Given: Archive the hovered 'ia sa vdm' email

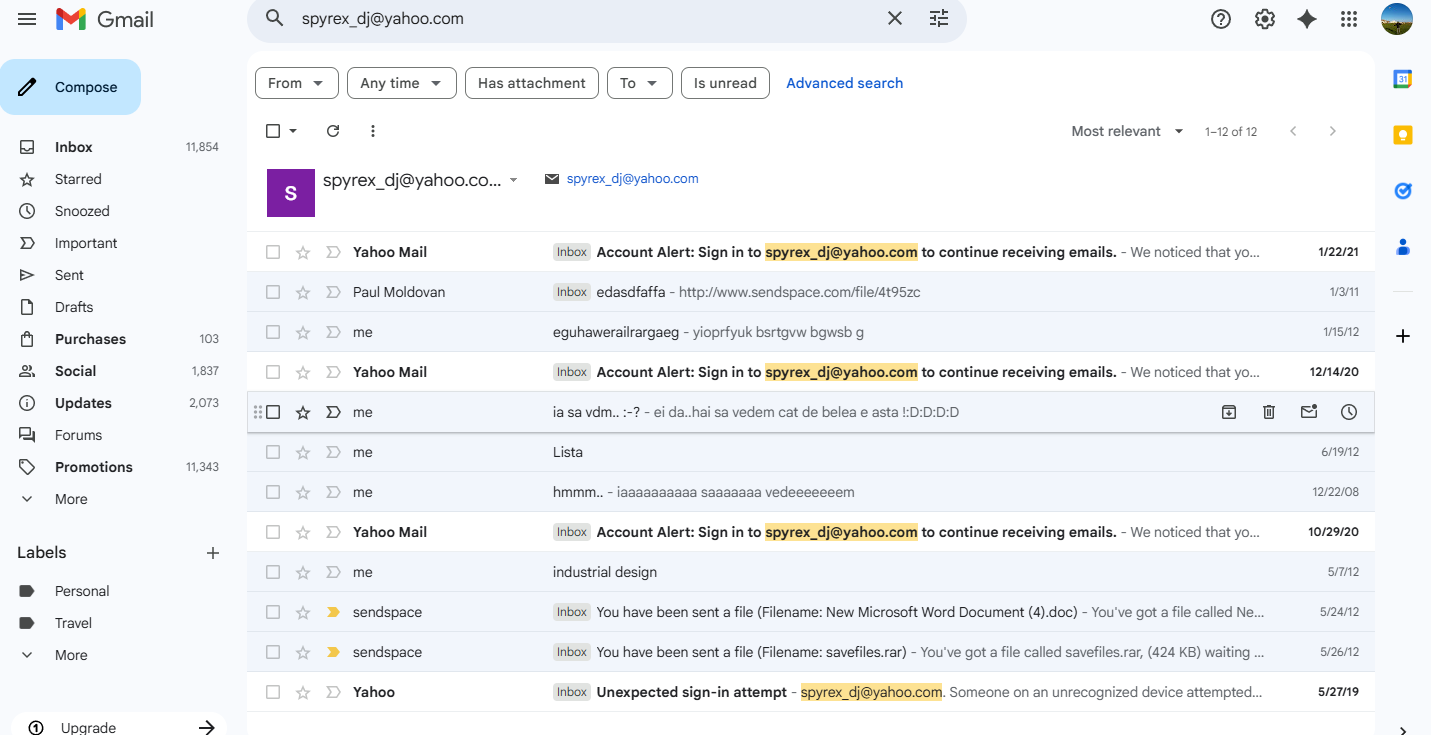Looking at the screenshot, I should click(1229, 412).
